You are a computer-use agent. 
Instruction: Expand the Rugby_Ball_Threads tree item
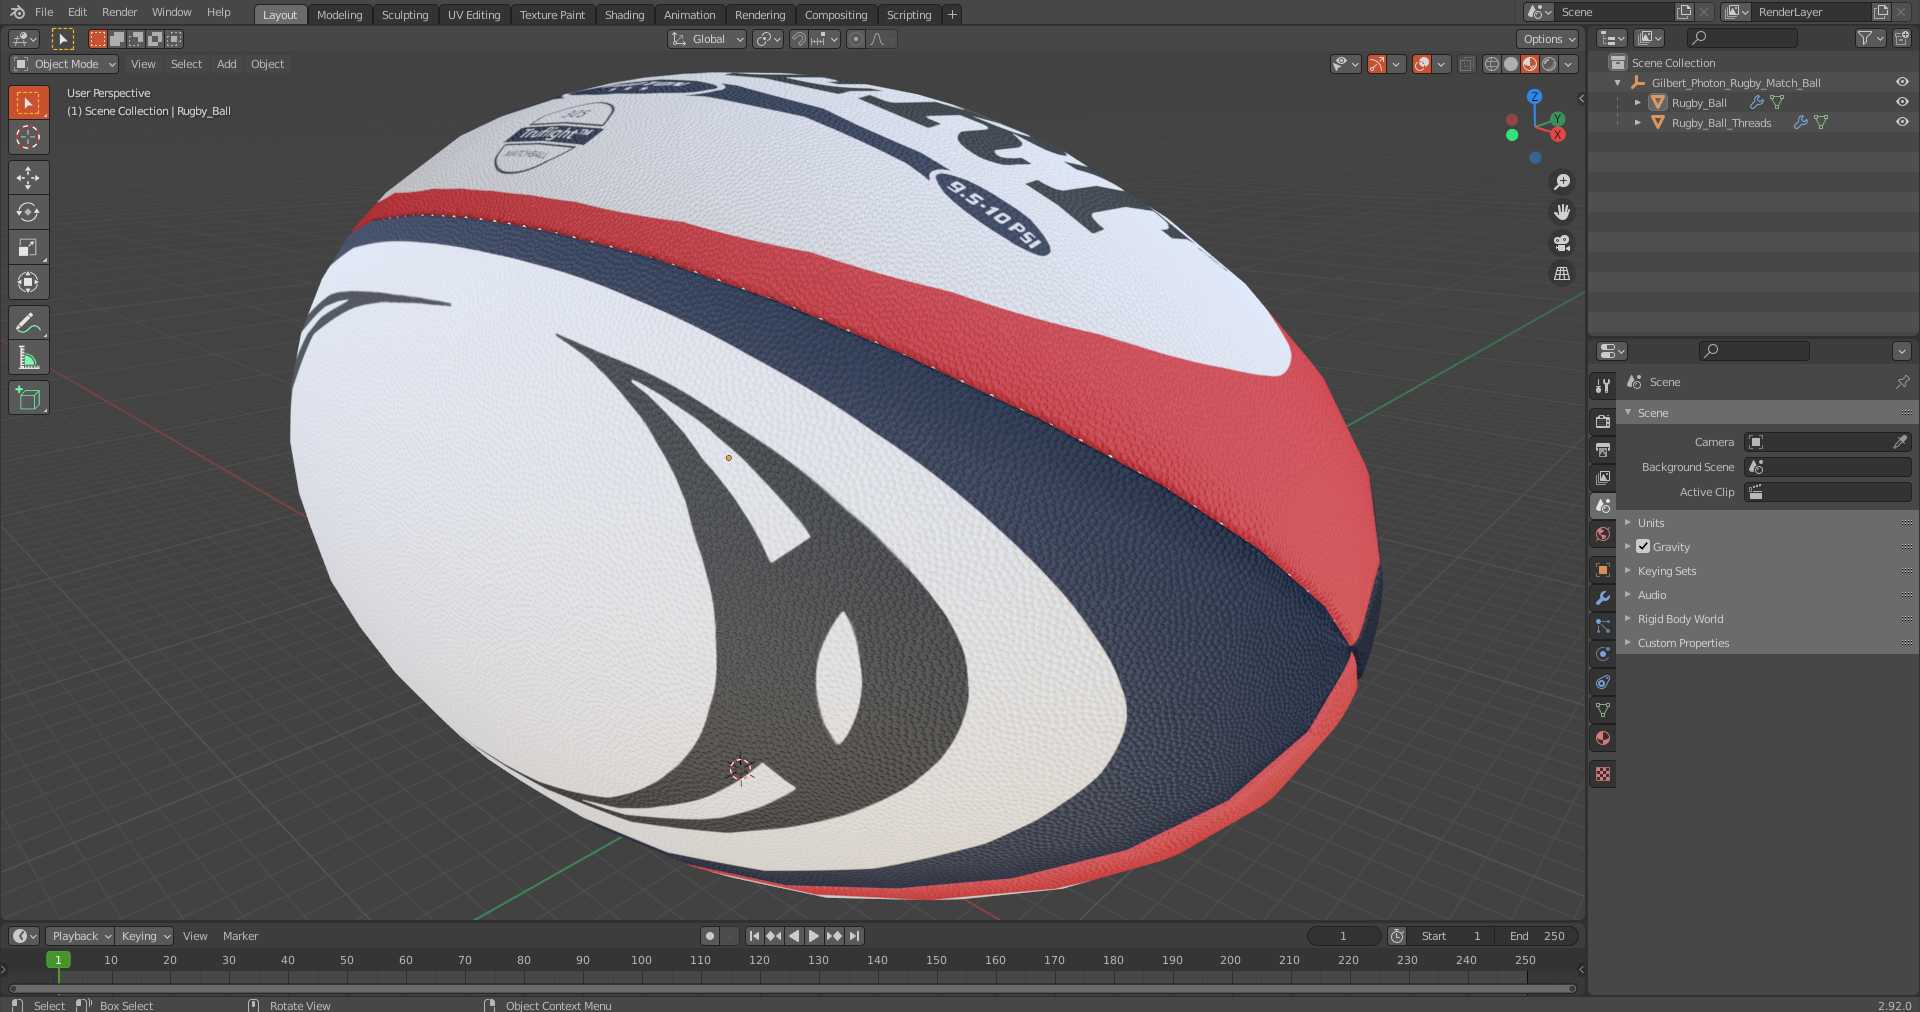click(x=1637, y=122)
